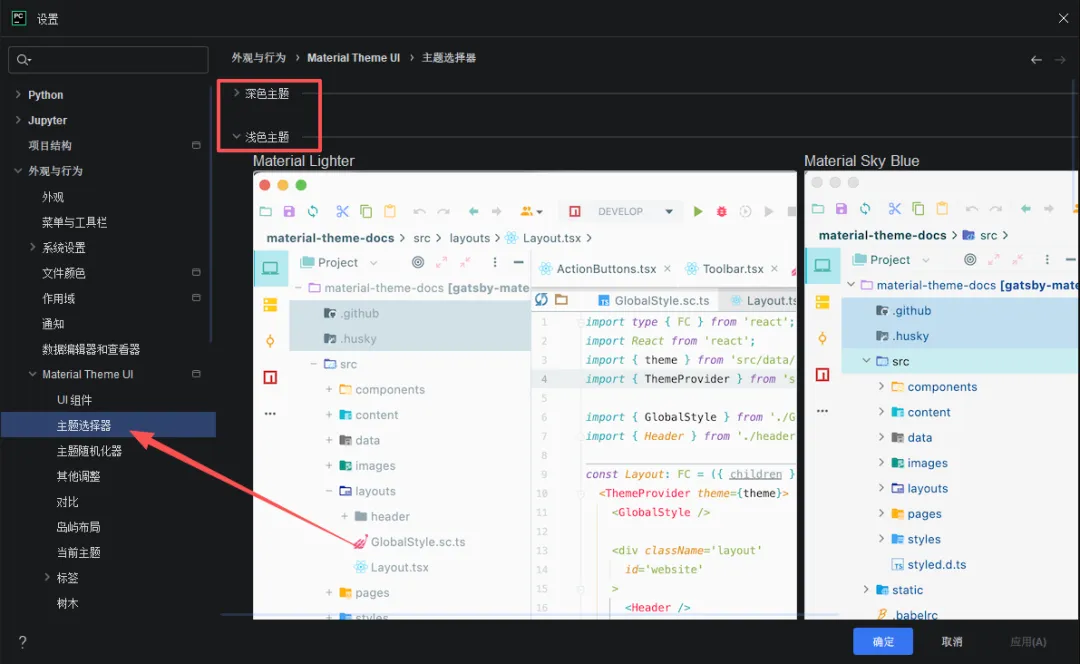Open 数据编辑器和查看器 settings page
Screen dimensions: 1080x664
(x=91, y=349)
